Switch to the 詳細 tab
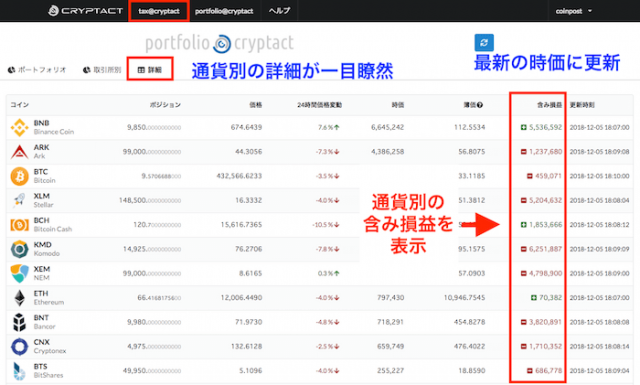Image resolution: width=640 pixels, height=385 pixels. [150, 70]
